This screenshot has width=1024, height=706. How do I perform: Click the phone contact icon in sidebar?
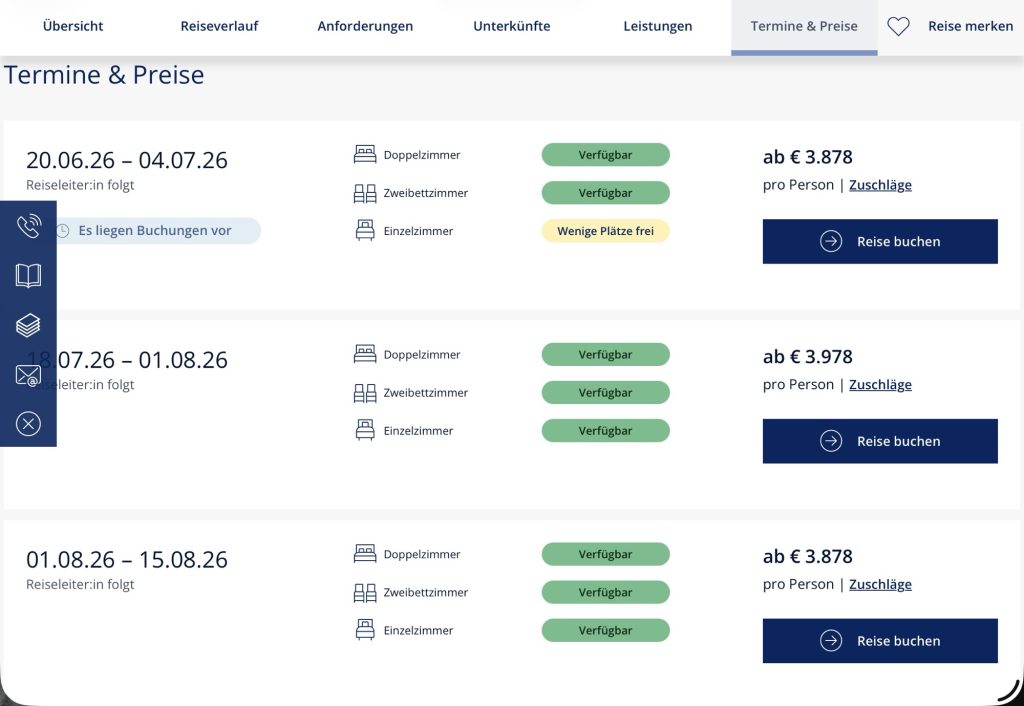[28, 226]
